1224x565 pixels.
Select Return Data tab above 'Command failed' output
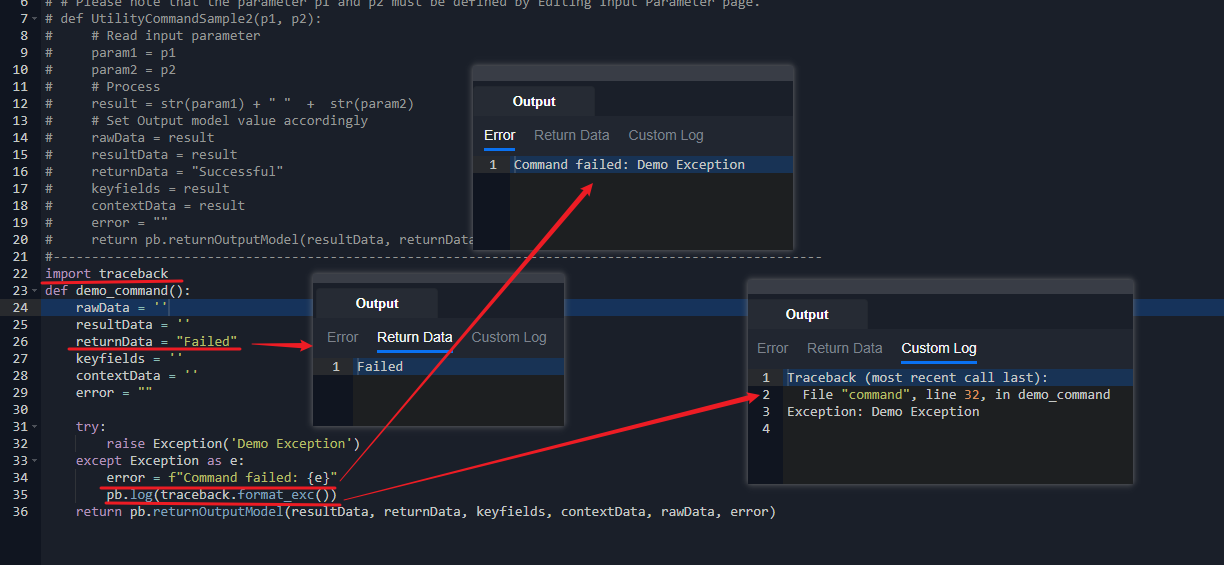[571, 135]
